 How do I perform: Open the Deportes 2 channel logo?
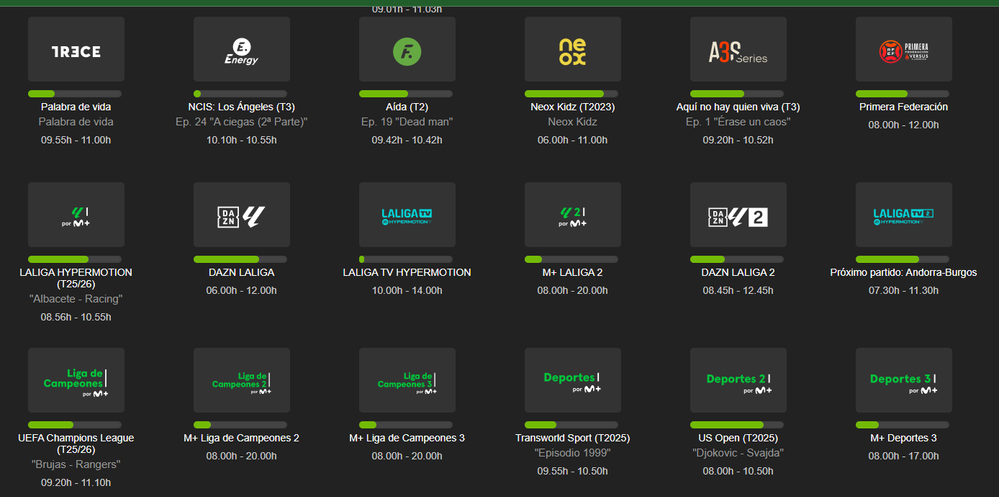pos(738,381)
